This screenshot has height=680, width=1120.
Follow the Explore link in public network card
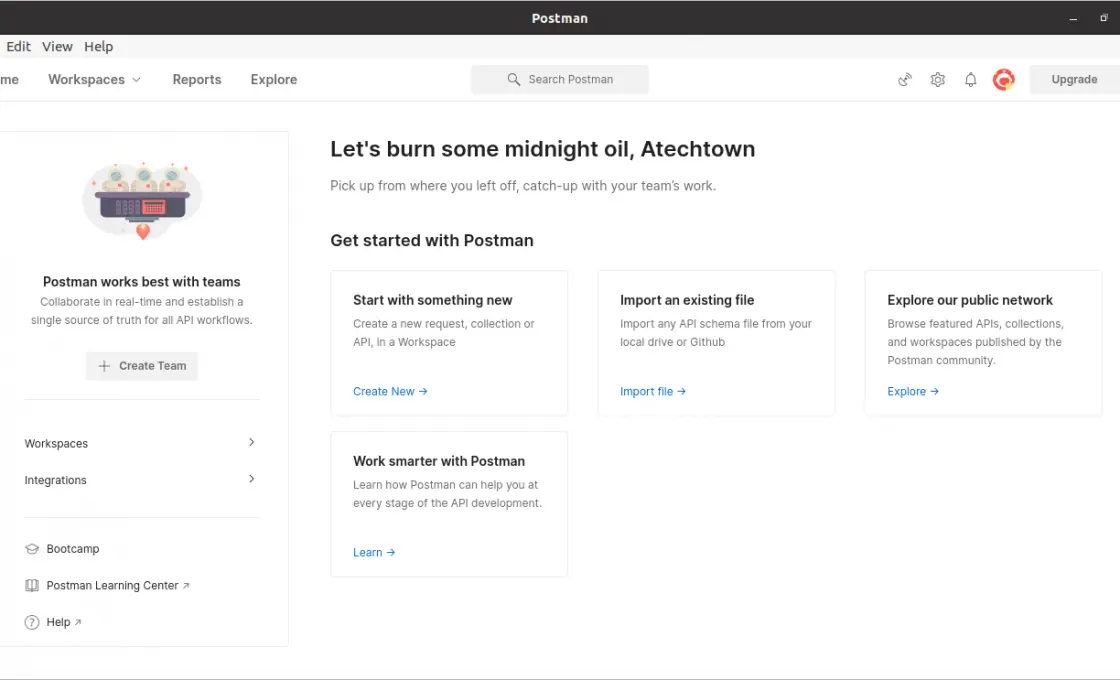[913, 391]
